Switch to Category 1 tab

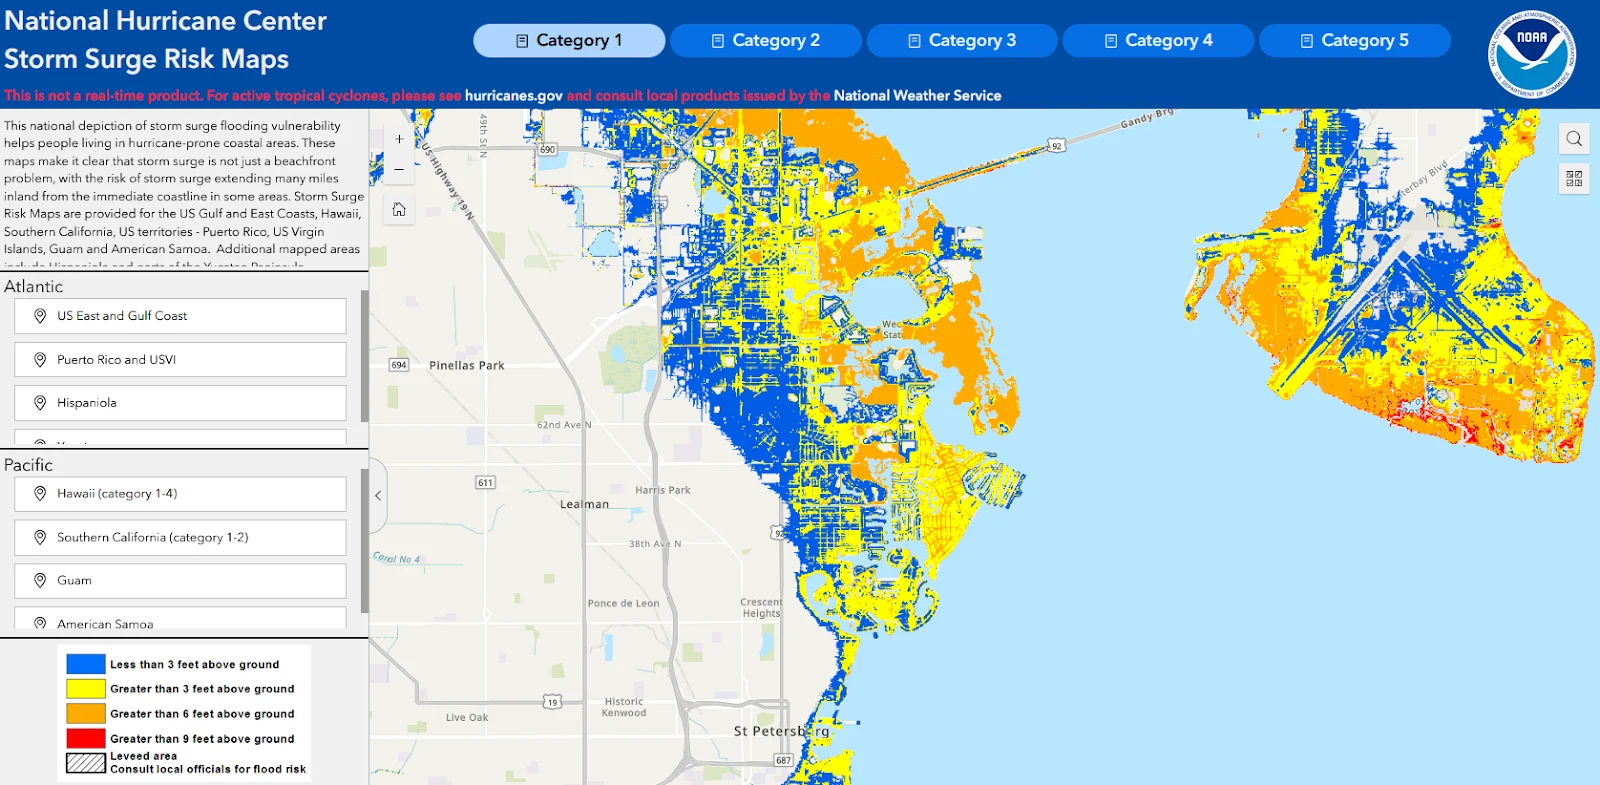click(x=569, y=40)
